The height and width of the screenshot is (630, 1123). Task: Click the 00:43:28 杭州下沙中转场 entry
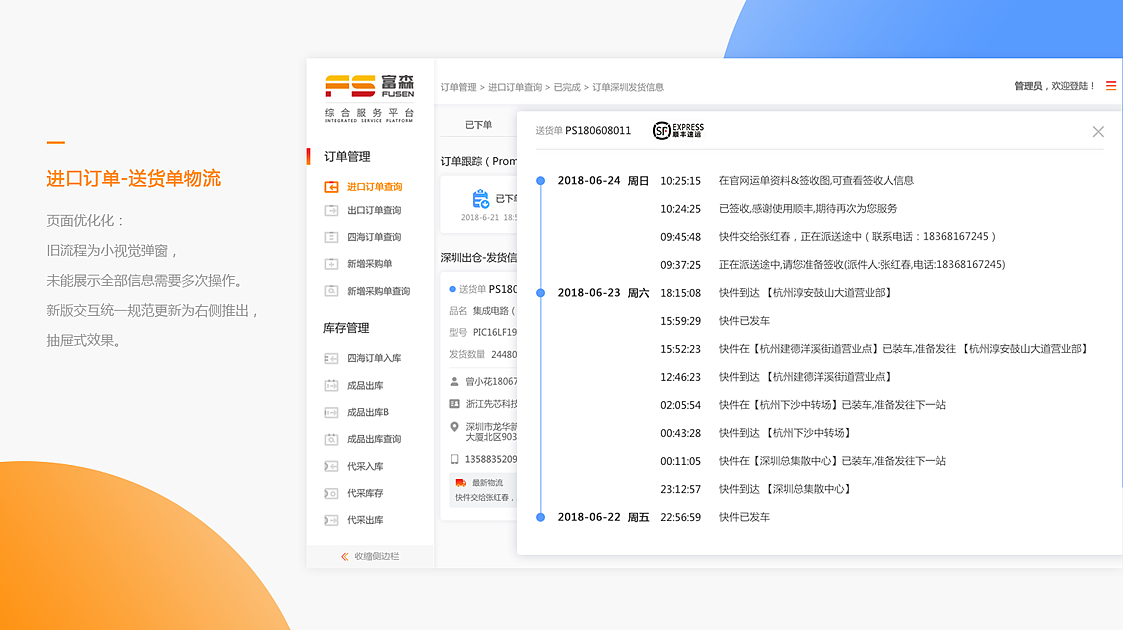pos(756,433)
